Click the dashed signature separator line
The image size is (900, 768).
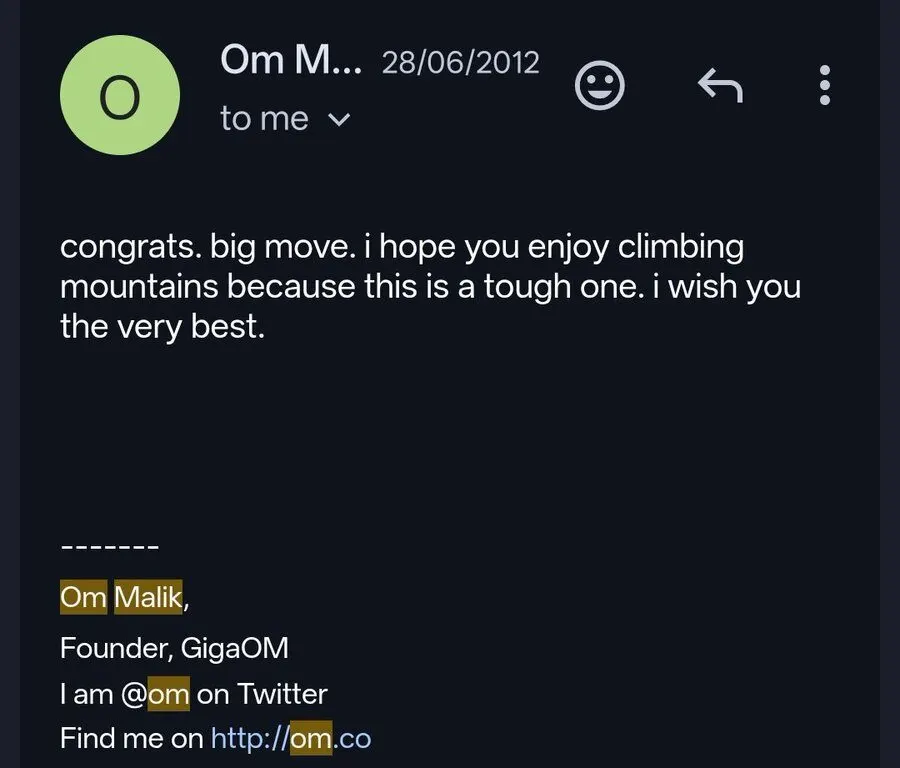[x=110, y=547]
